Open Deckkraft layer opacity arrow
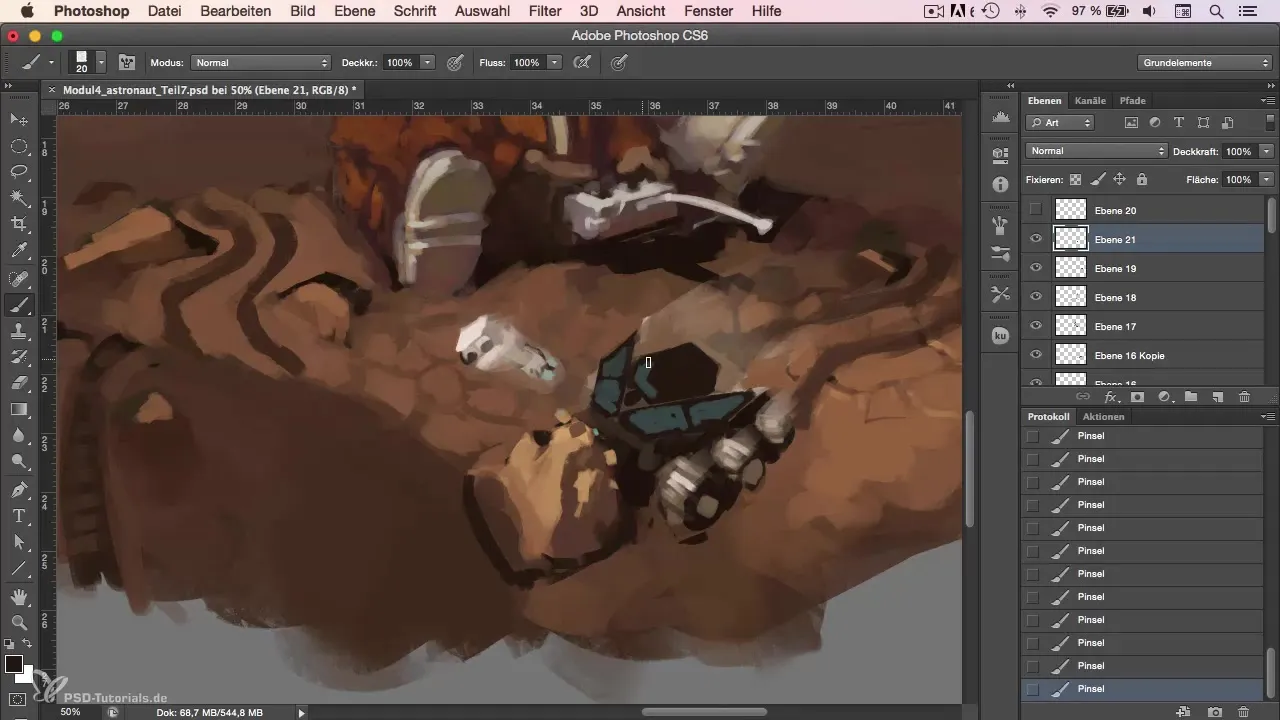This screenshot has width=1280, height=720. click(1267, 151)
